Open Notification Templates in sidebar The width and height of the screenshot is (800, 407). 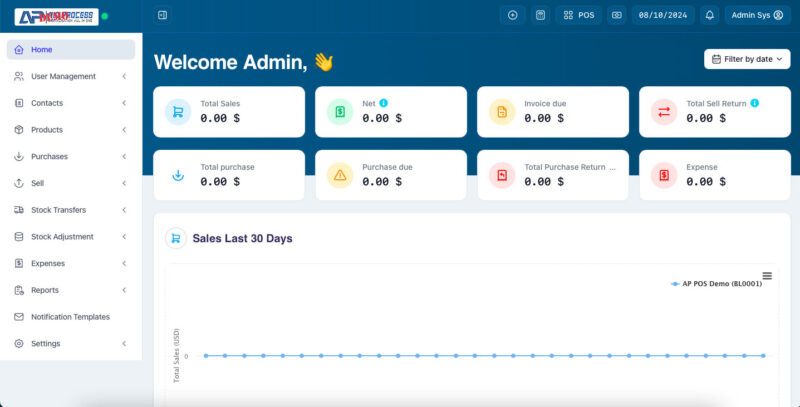tap(70, 317)
